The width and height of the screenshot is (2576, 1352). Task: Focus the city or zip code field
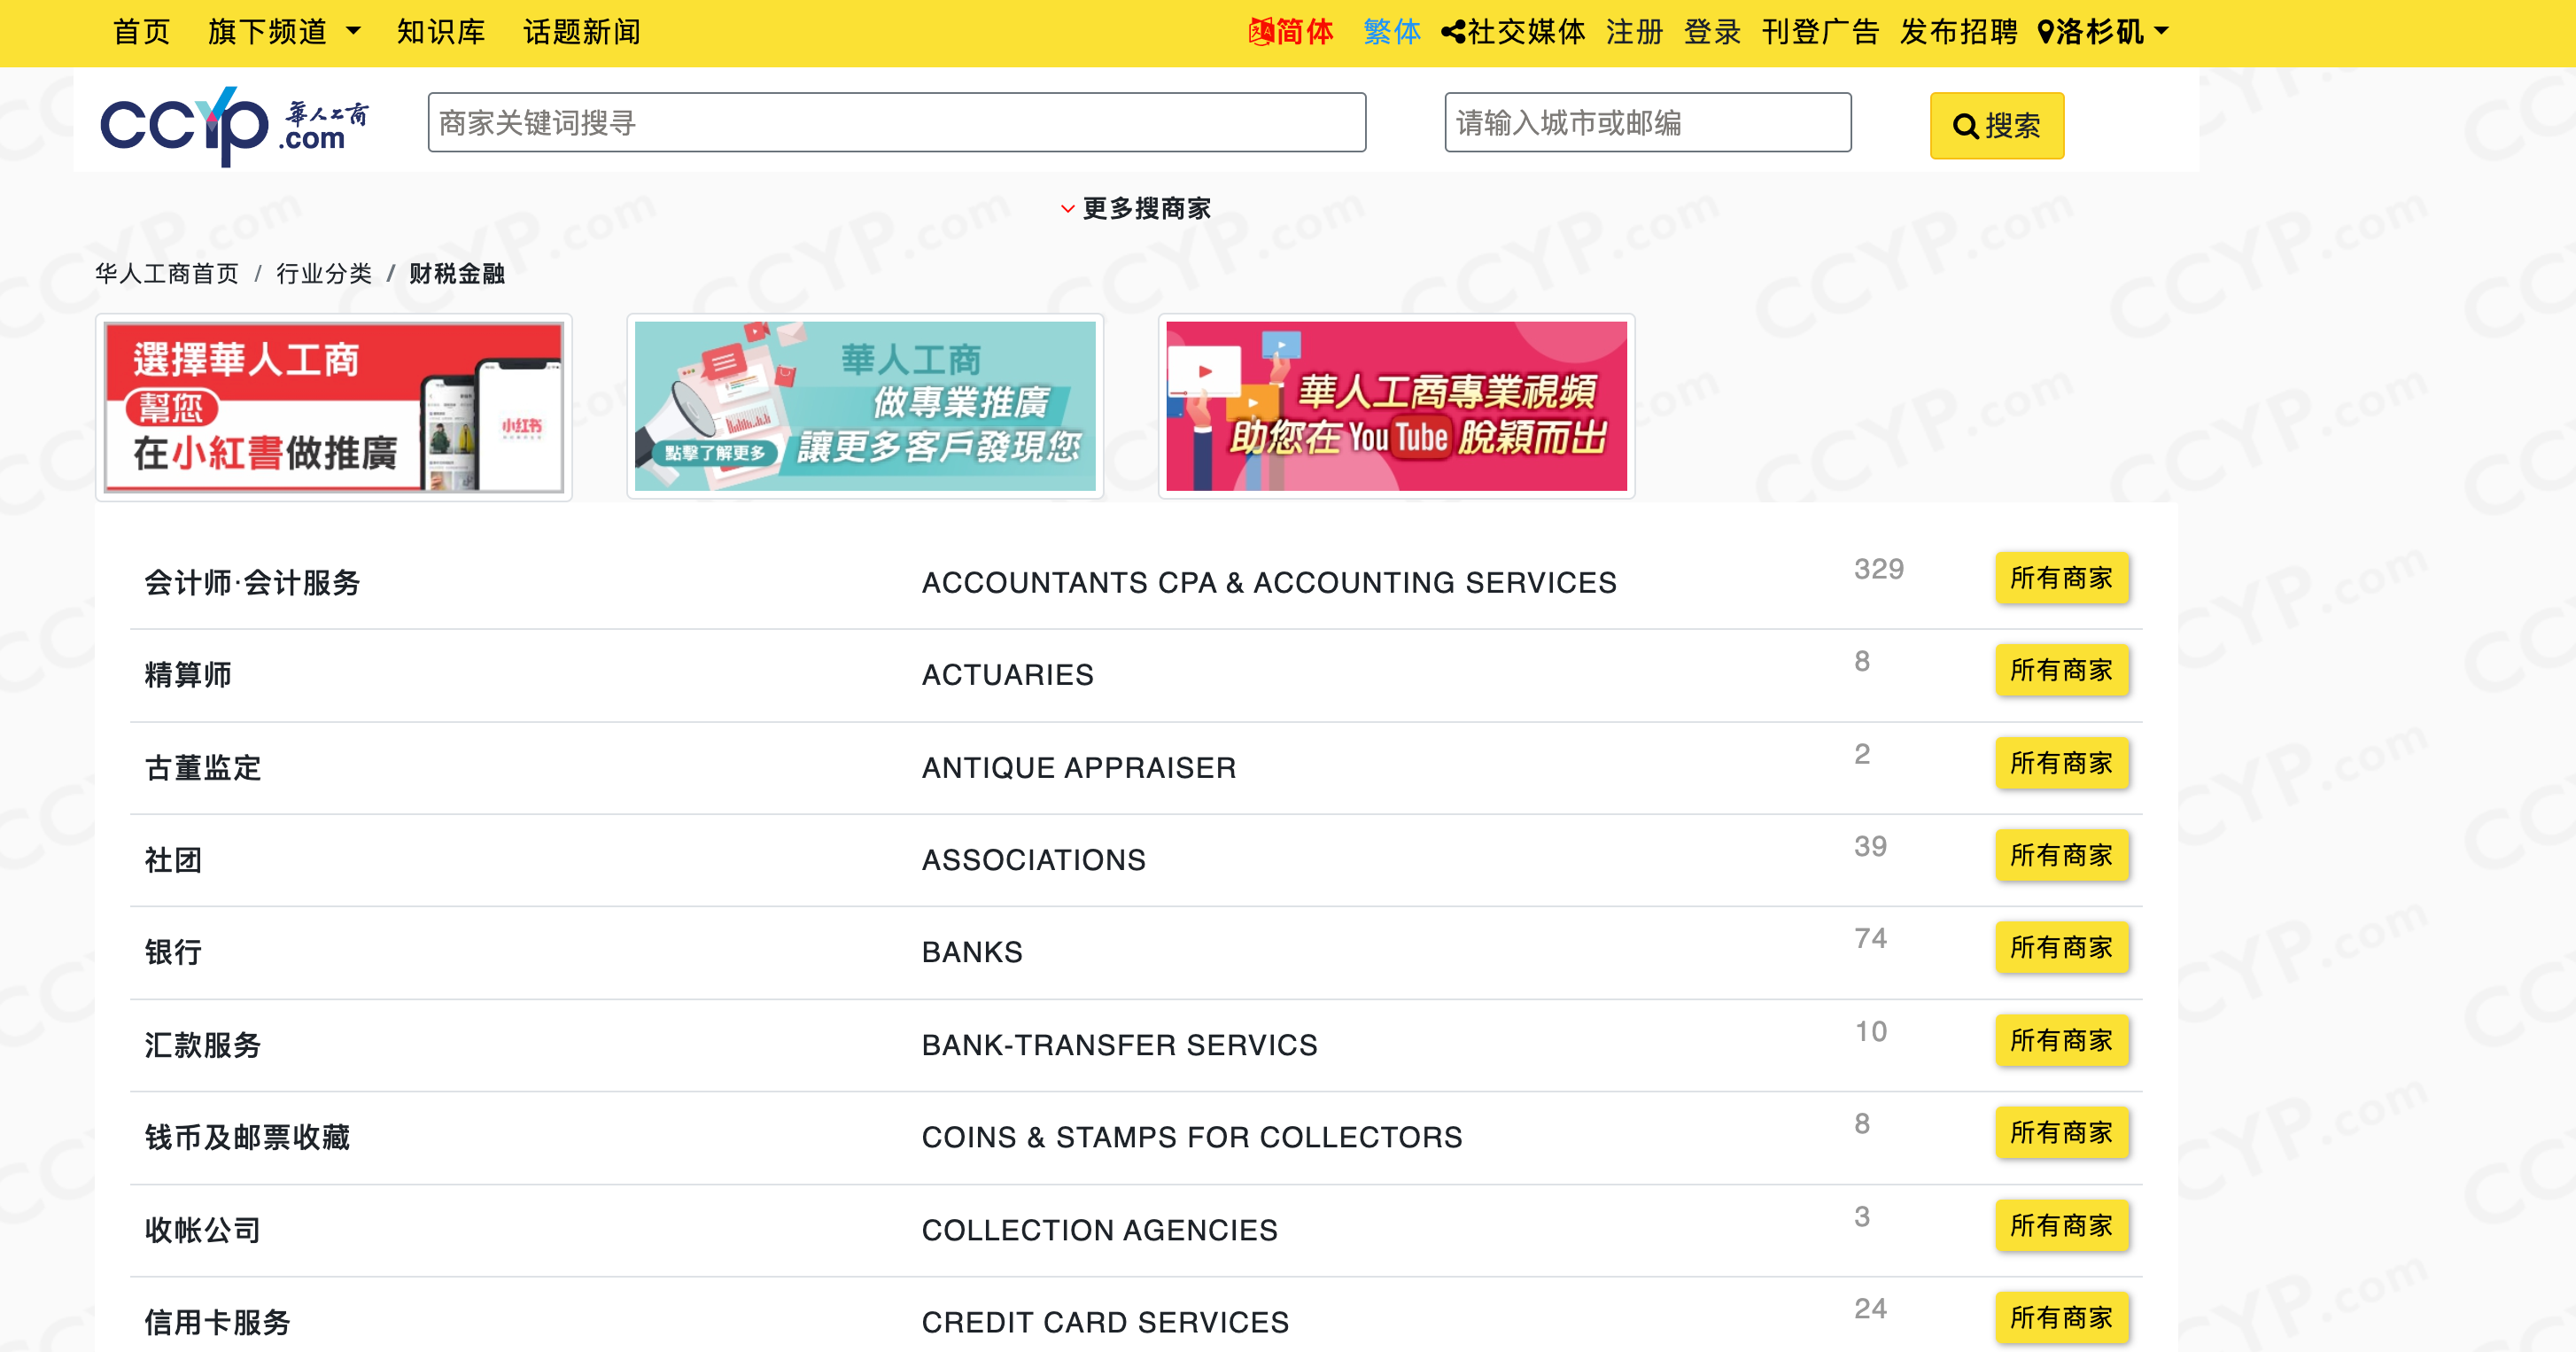coord(1647,123)
